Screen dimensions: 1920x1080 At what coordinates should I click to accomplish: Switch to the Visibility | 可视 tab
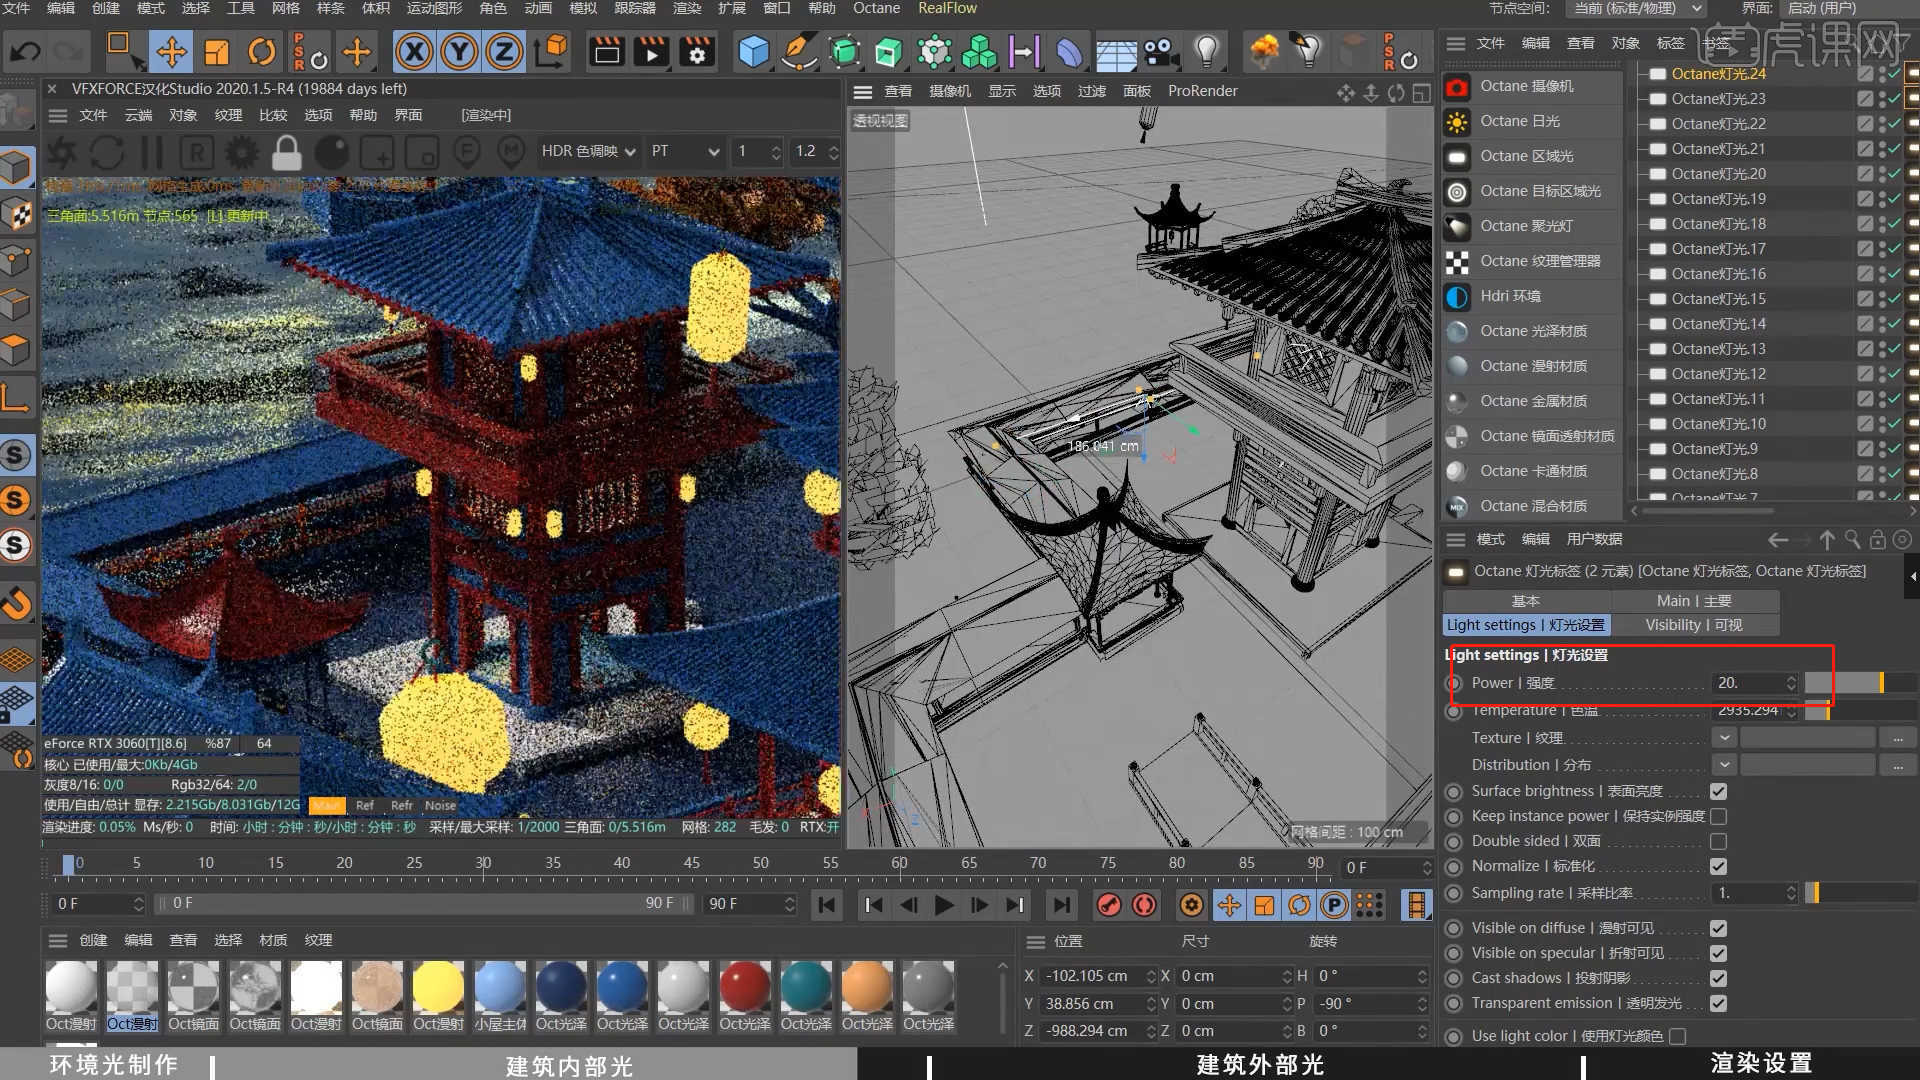(1695, 624)
